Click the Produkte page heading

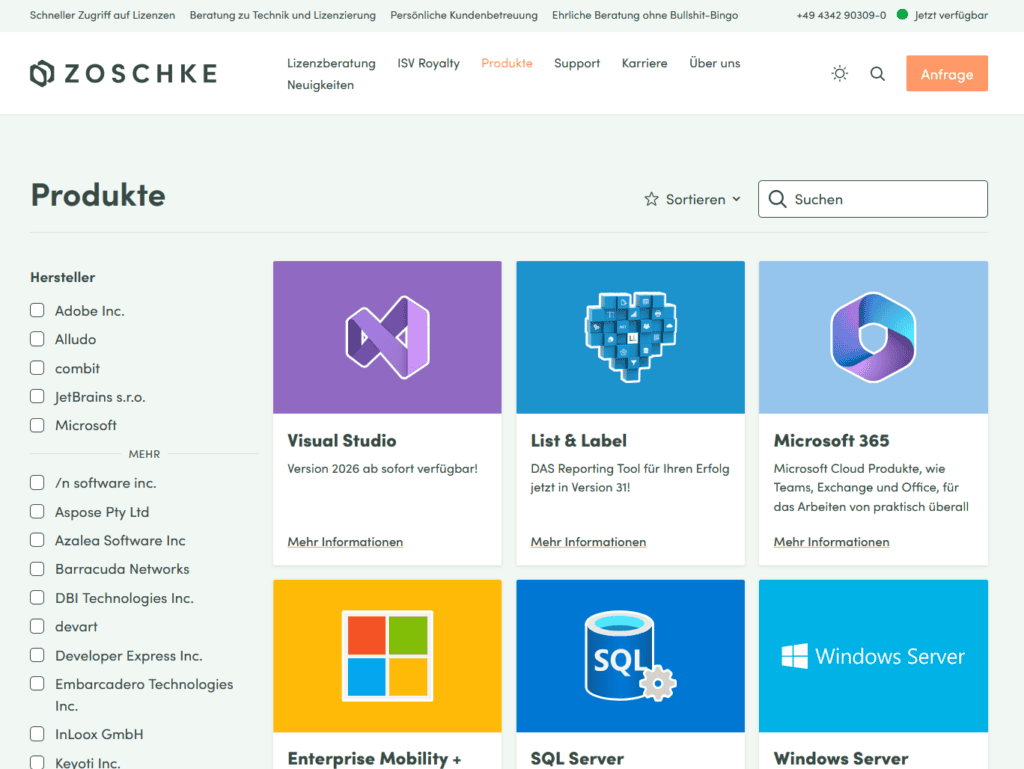coord(98,195)
